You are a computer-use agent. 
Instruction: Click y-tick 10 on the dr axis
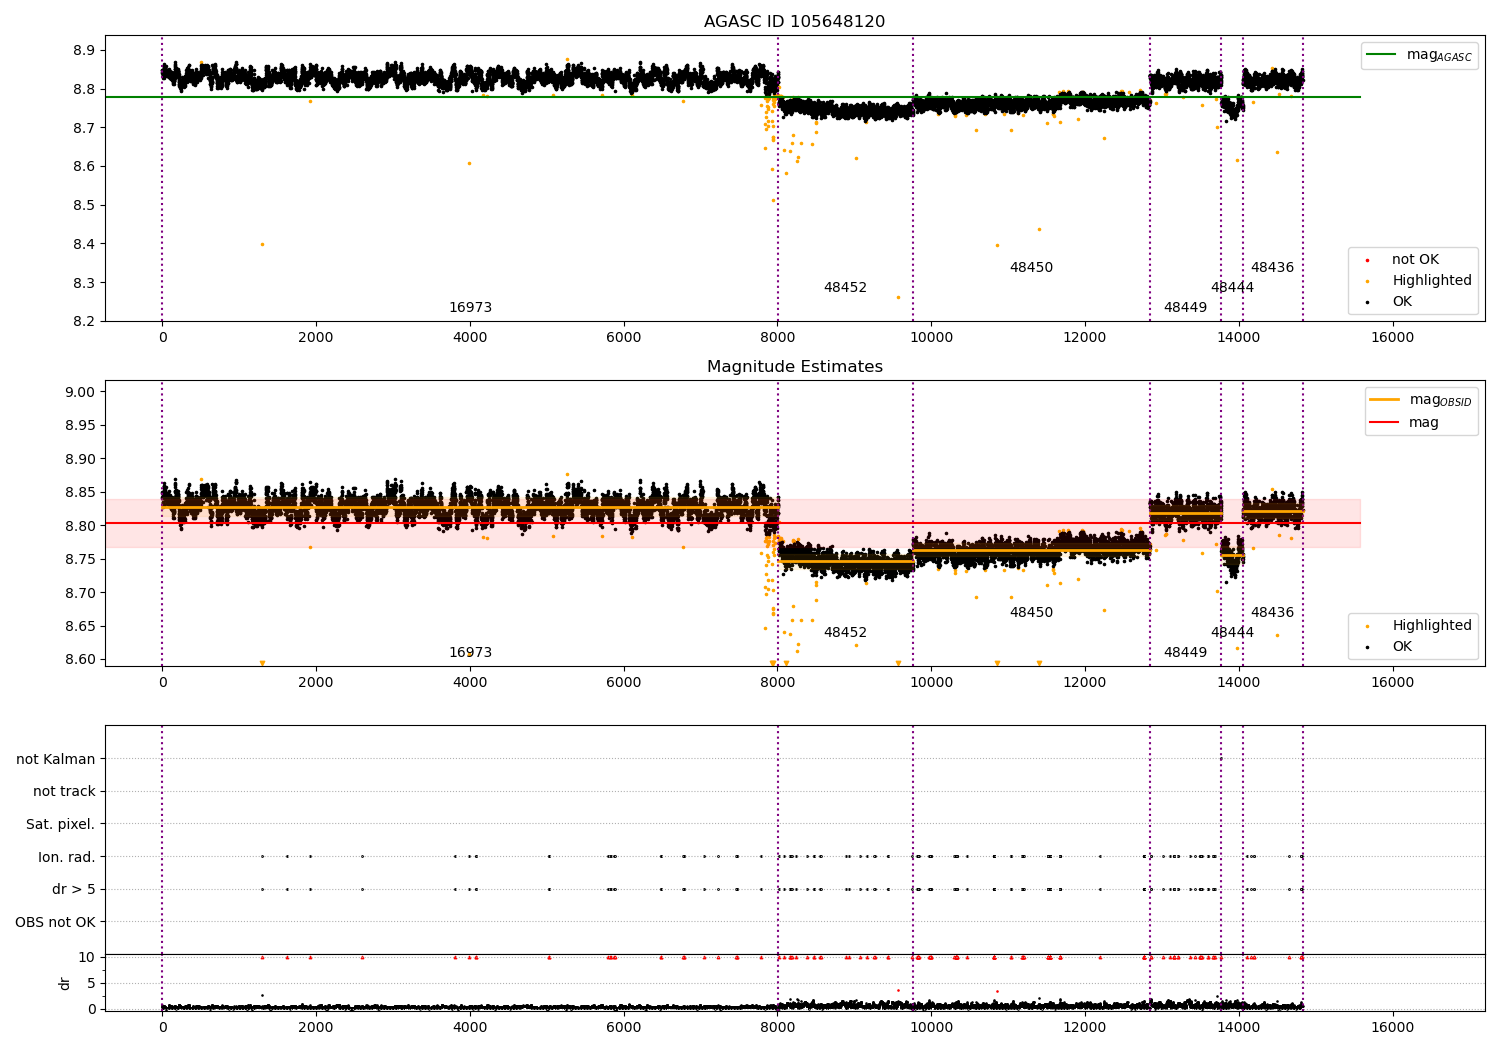tap(87, 958)
